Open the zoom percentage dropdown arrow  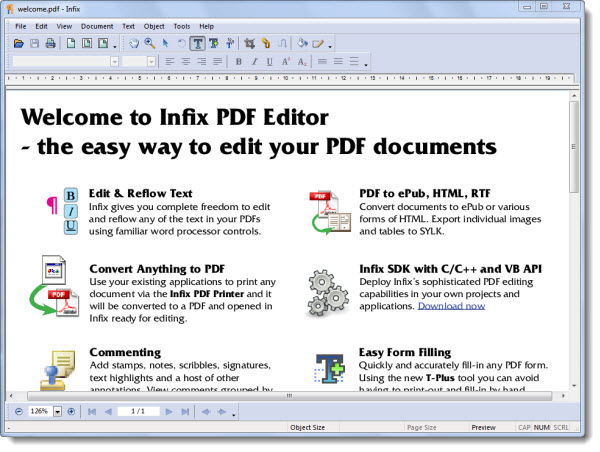point(57,412)
